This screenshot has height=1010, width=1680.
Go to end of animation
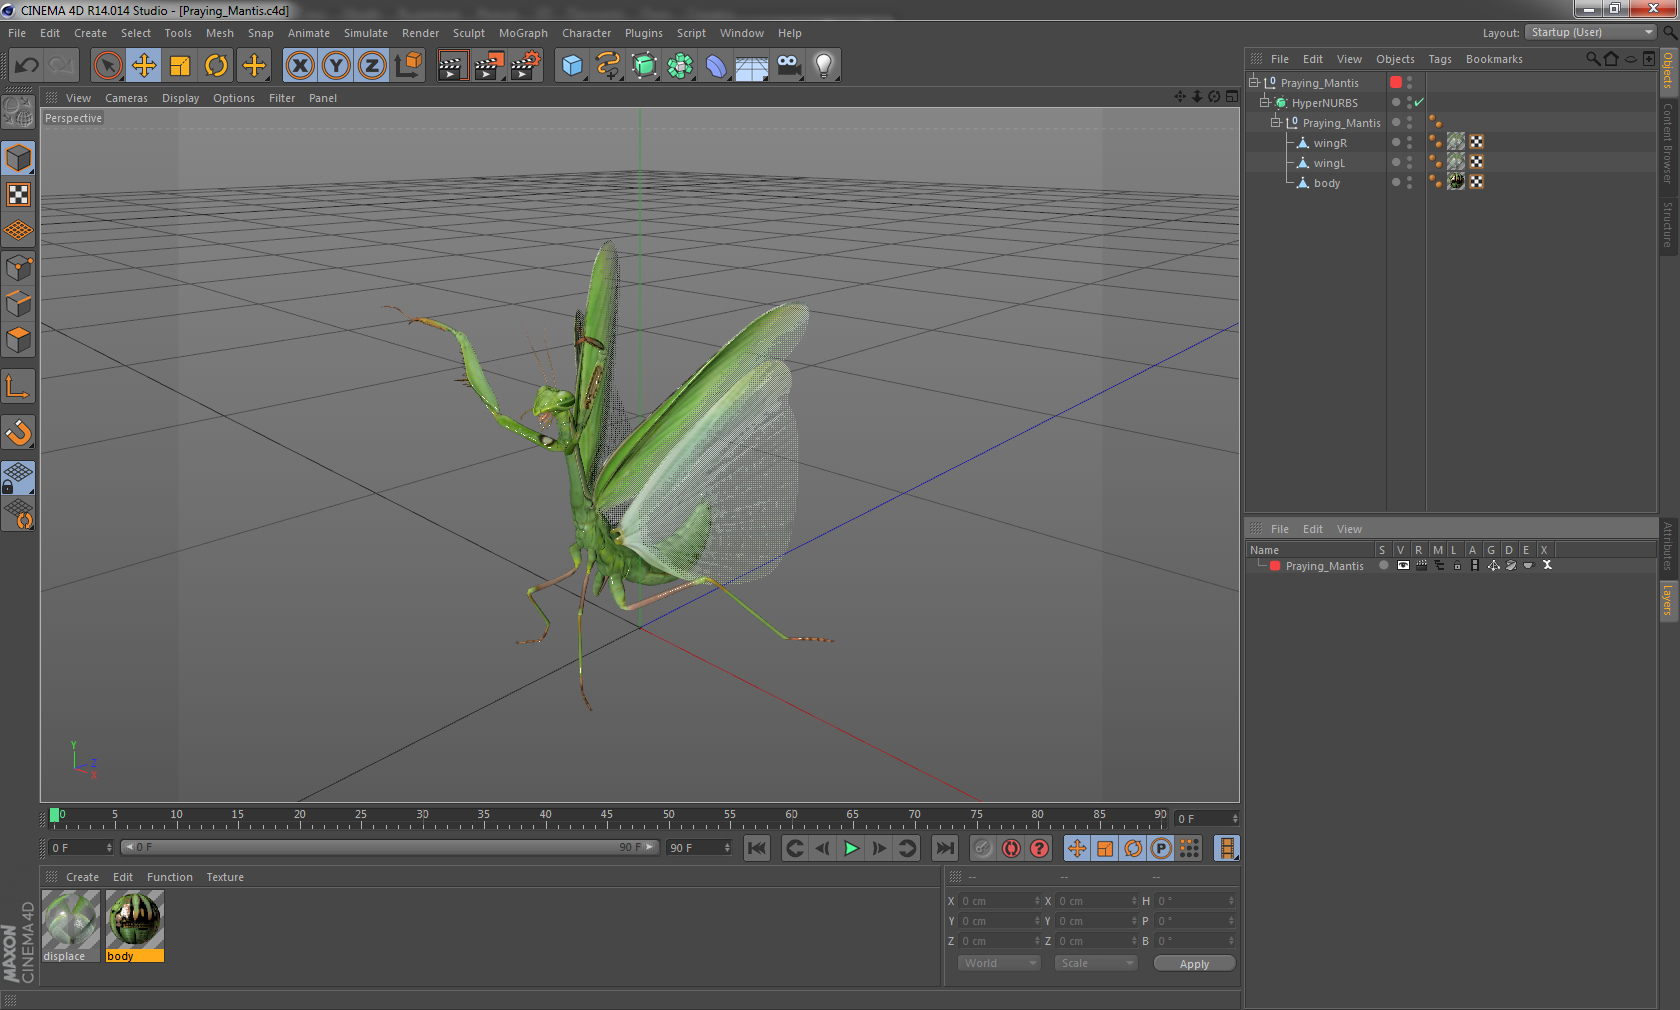[x=944, y=848]
